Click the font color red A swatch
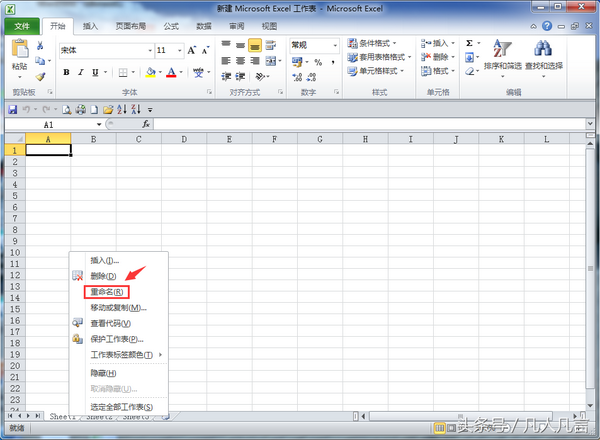The image size is (600, 440). pyautogui.click(x=171, y=72)
